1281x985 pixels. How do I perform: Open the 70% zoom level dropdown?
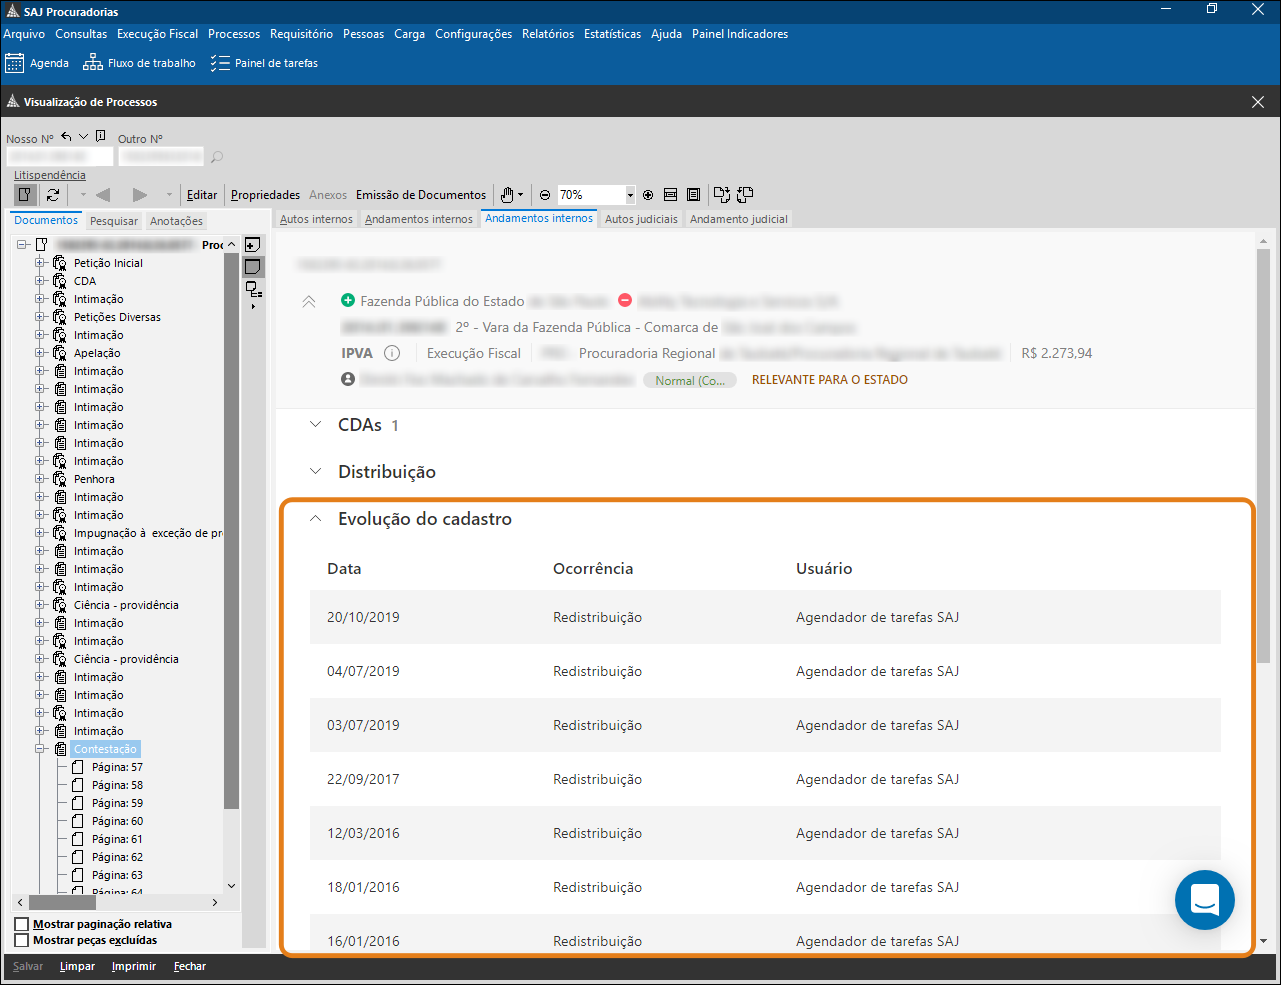point(630,195)
